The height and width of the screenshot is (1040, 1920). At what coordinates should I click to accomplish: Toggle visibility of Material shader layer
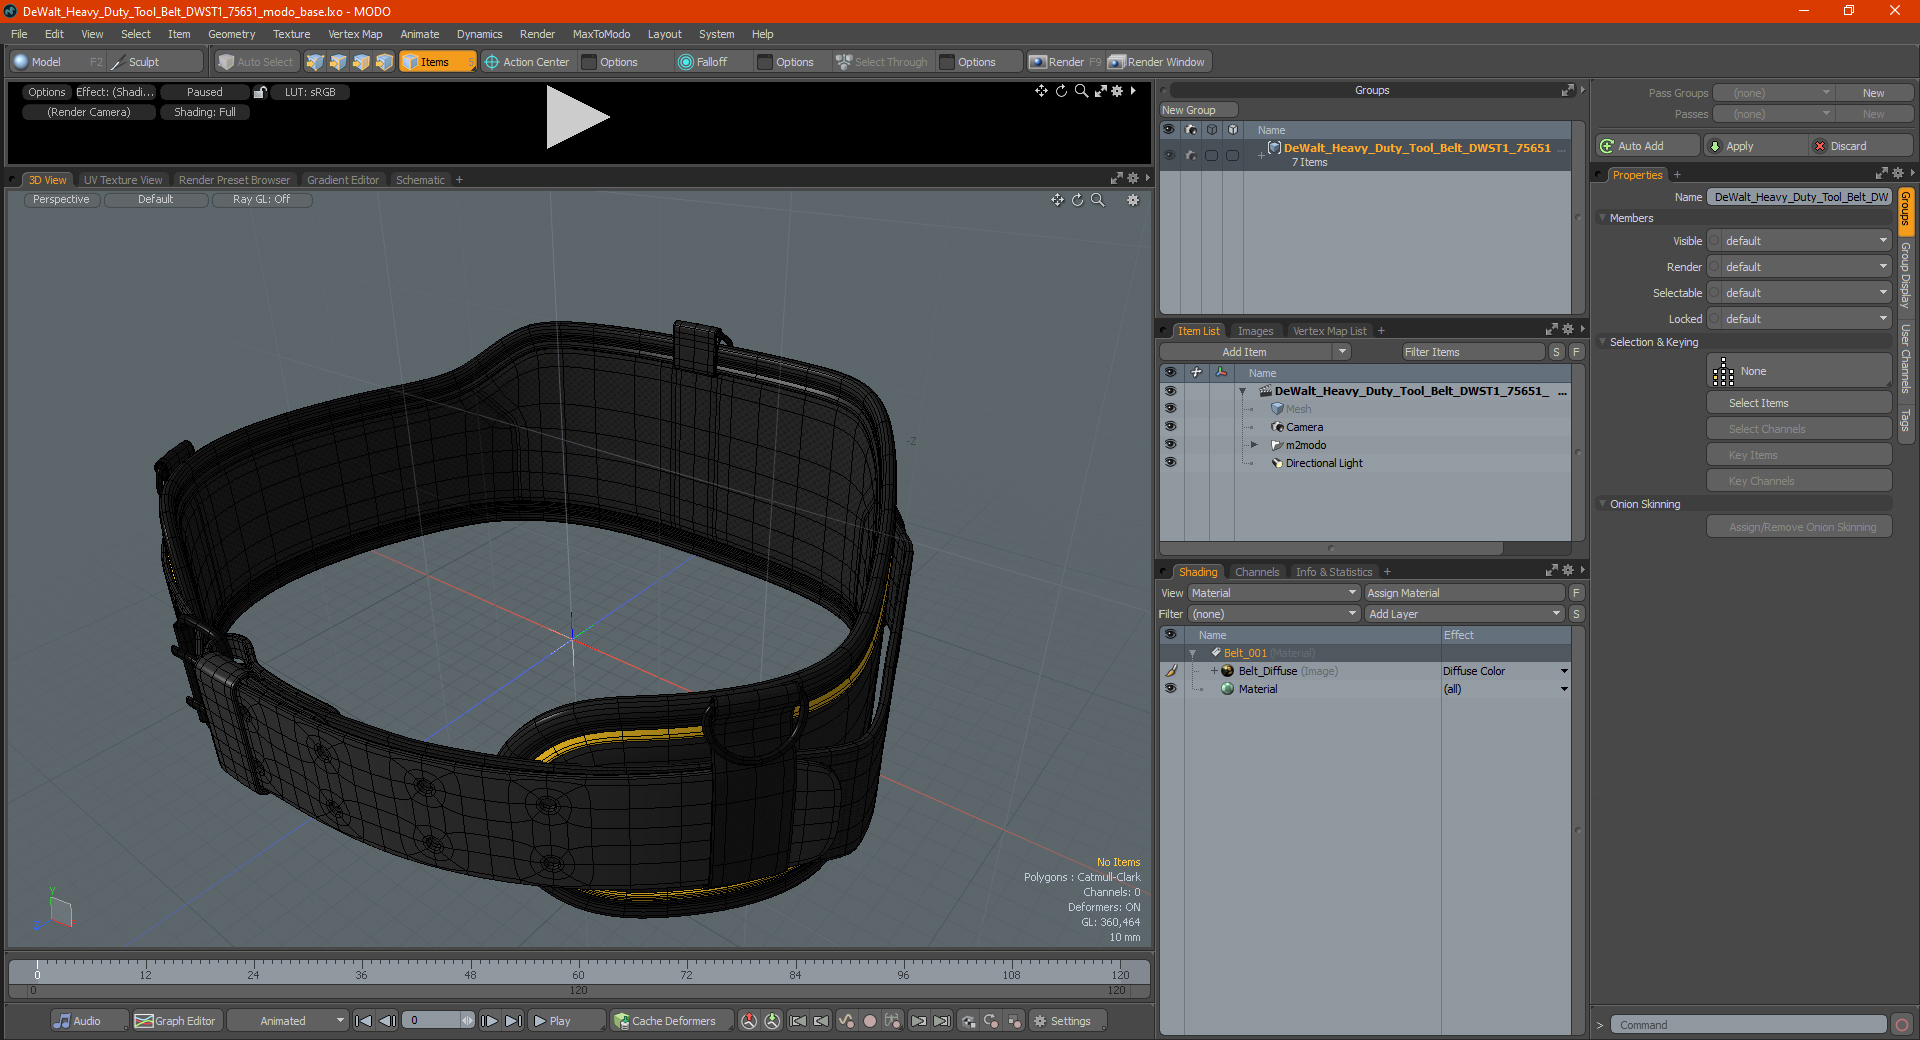pyautogui.click(x=1170, y=689)
